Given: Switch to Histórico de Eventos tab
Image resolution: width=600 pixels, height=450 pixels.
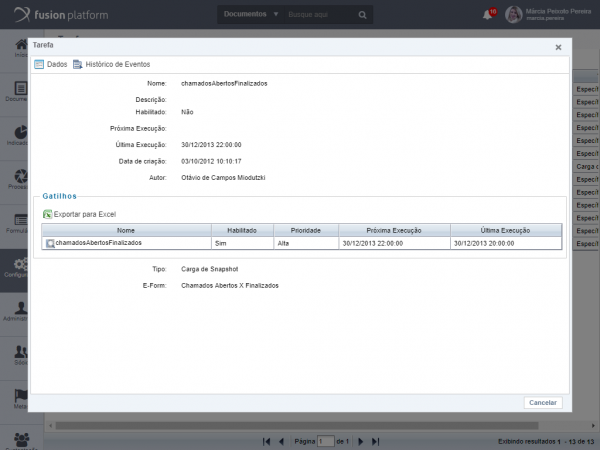Looking at the screenshot, I should coord(111,64).
